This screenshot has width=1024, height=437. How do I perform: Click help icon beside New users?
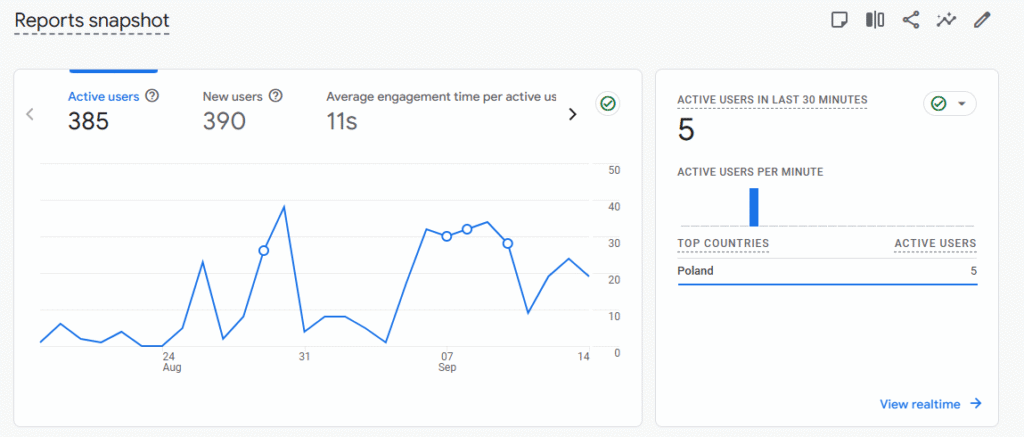[x=276, y=96]
